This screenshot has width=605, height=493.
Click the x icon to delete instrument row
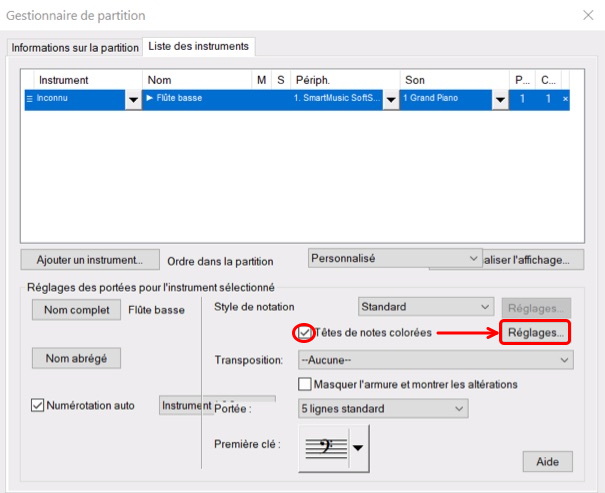(x=565, y=99)
